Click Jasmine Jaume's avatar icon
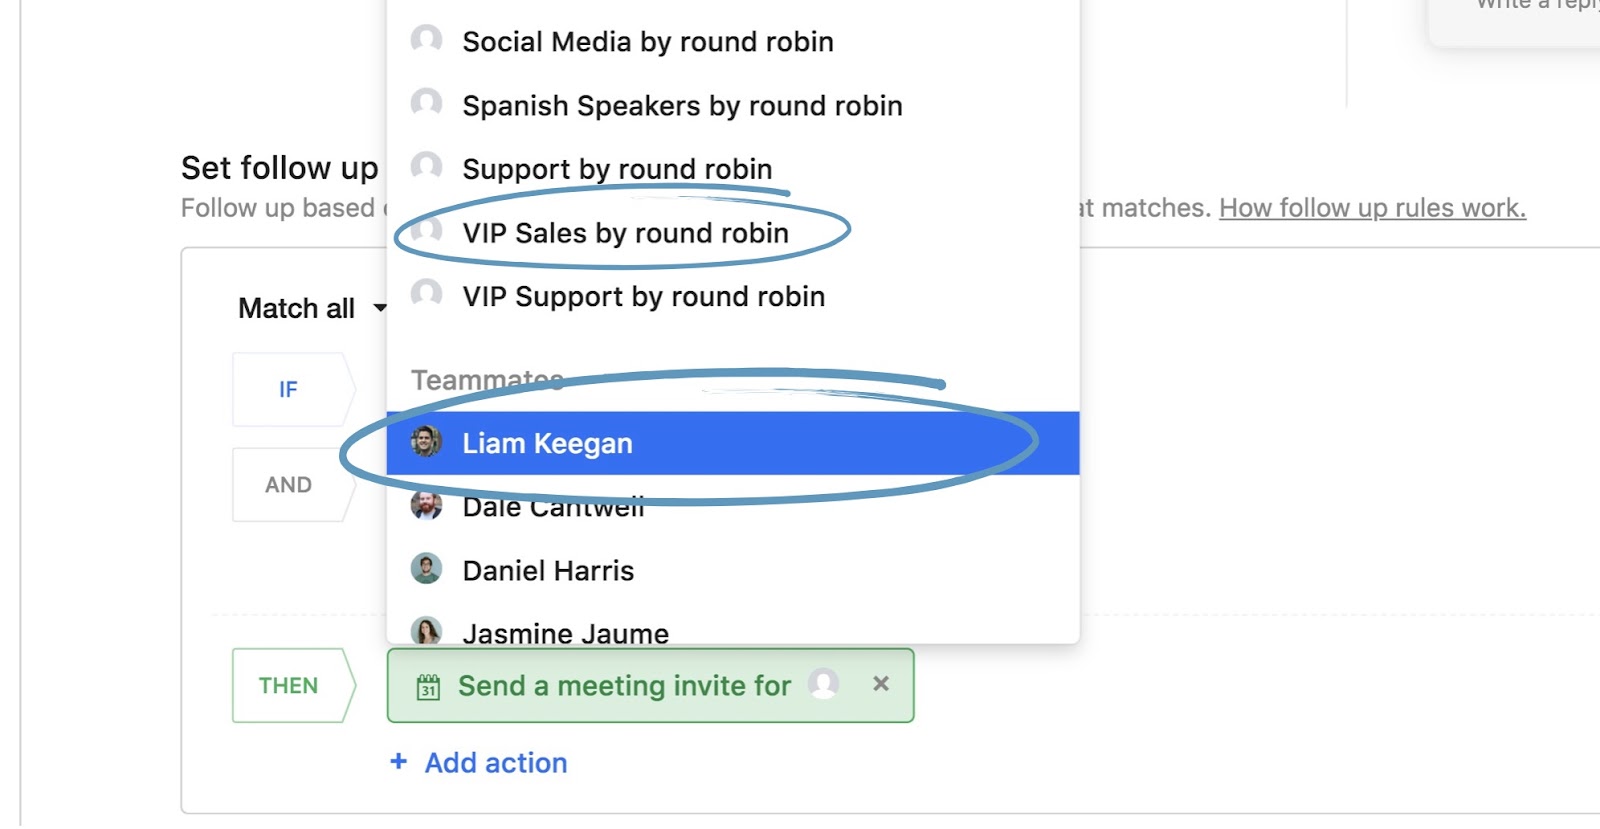The width and height of the screenshot is (1600, 829). 427,630
